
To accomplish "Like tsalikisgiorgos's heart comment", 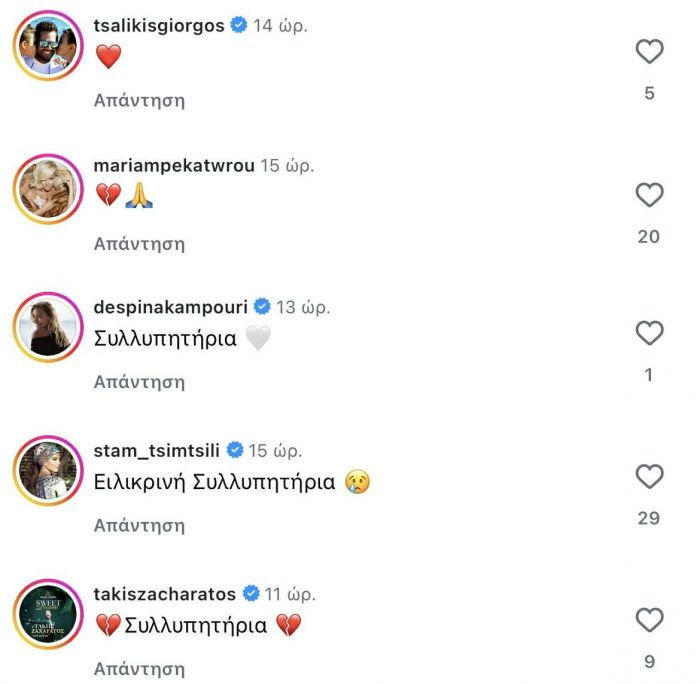I will pyautogui.click(x=649, y=51).
